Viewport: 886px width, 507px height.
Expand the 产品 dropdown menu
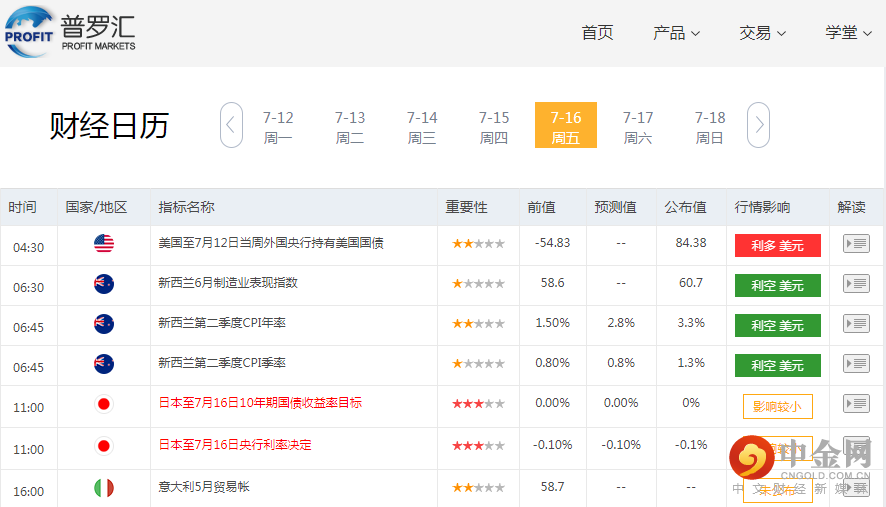tap(676, 33)
